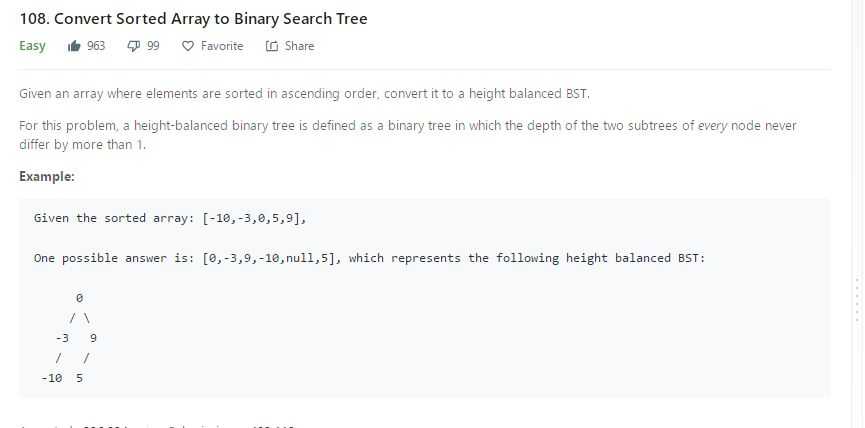Screen dimensions: 865x428
Task: Click the 99 dislikes count
Action: coord(153,46)
